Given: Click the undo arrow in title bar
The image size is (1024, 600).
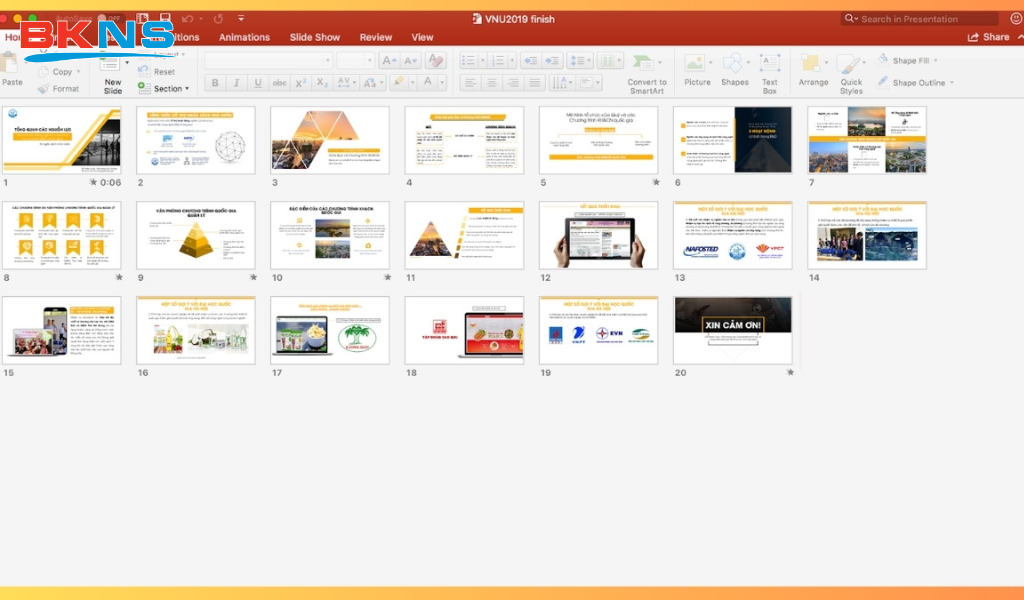Looking at the screenshot, I should [187, 19].
